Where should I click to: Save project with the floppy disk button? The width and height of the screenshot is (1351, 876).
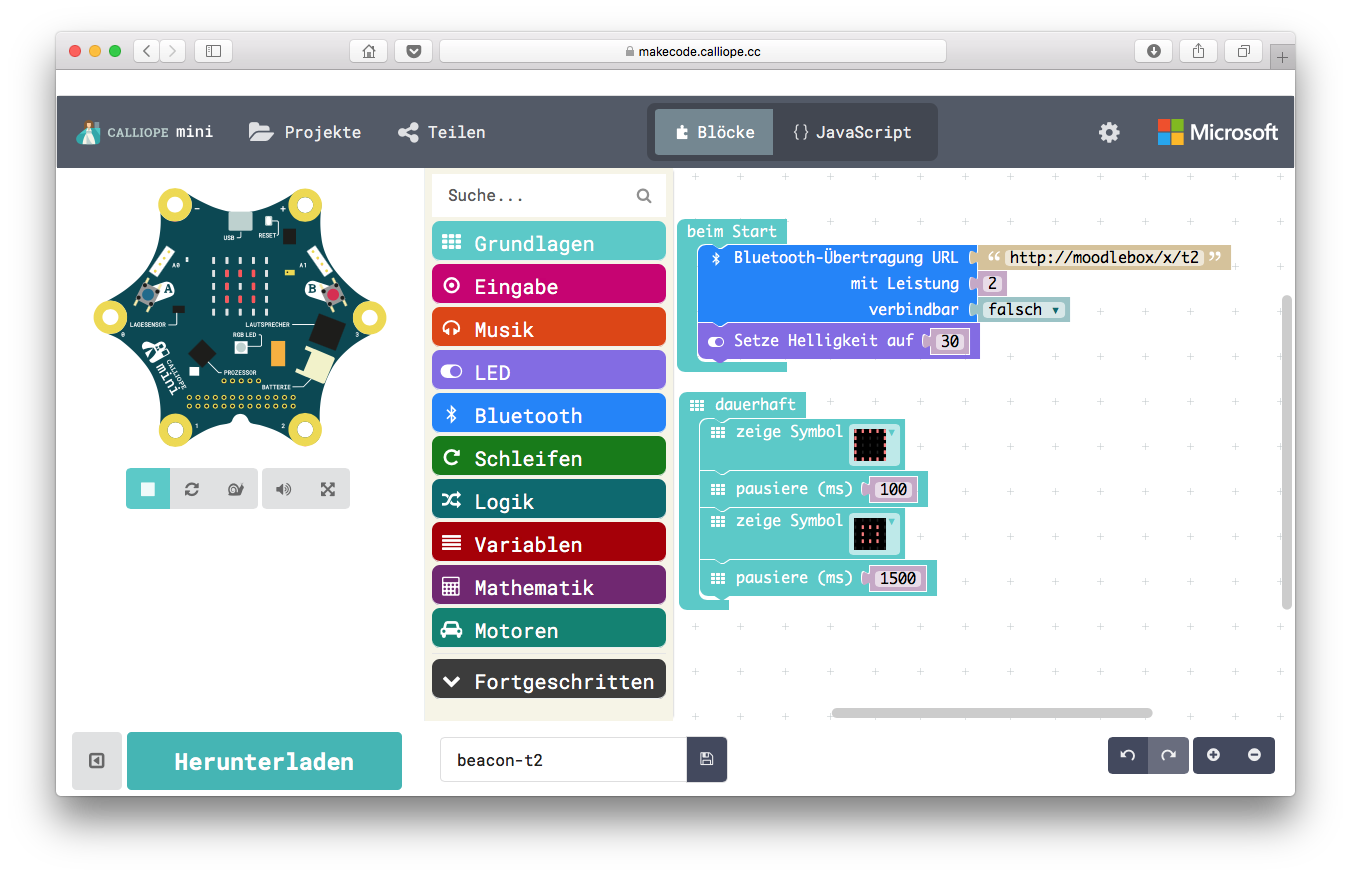[x=707, y=760]
